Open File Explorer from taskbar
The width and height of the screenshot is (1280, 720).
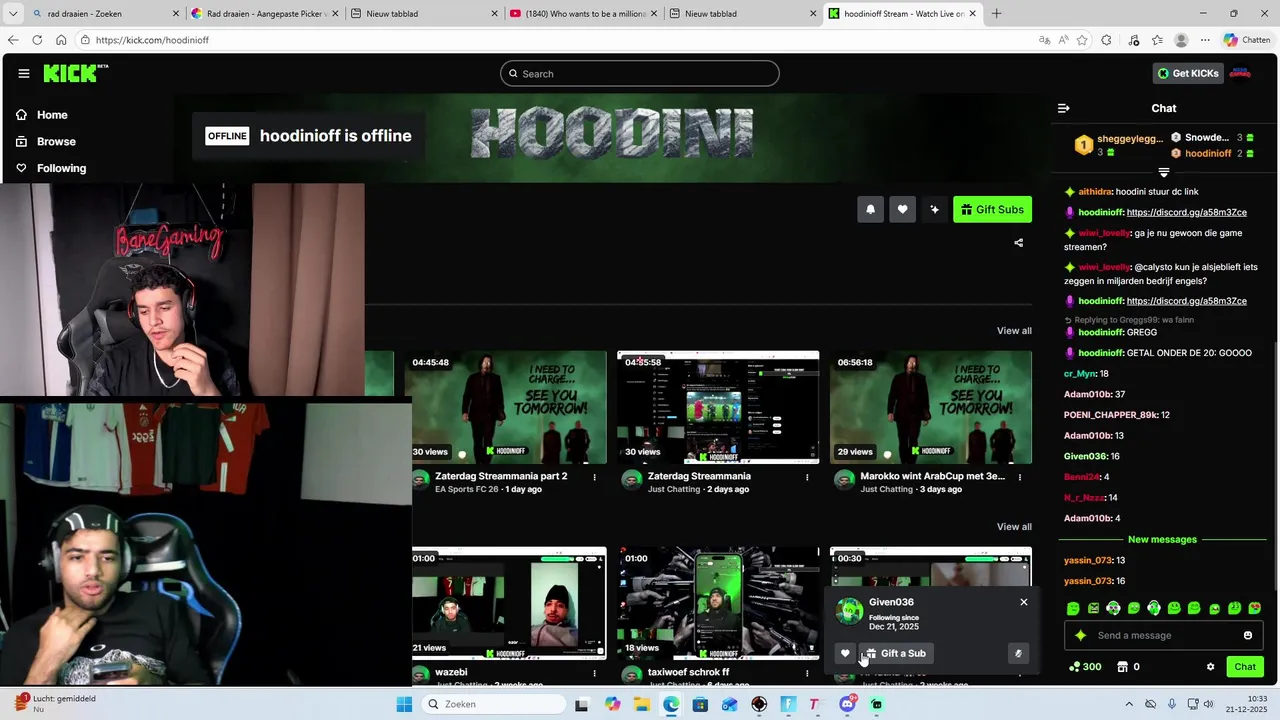pos(642,704)
